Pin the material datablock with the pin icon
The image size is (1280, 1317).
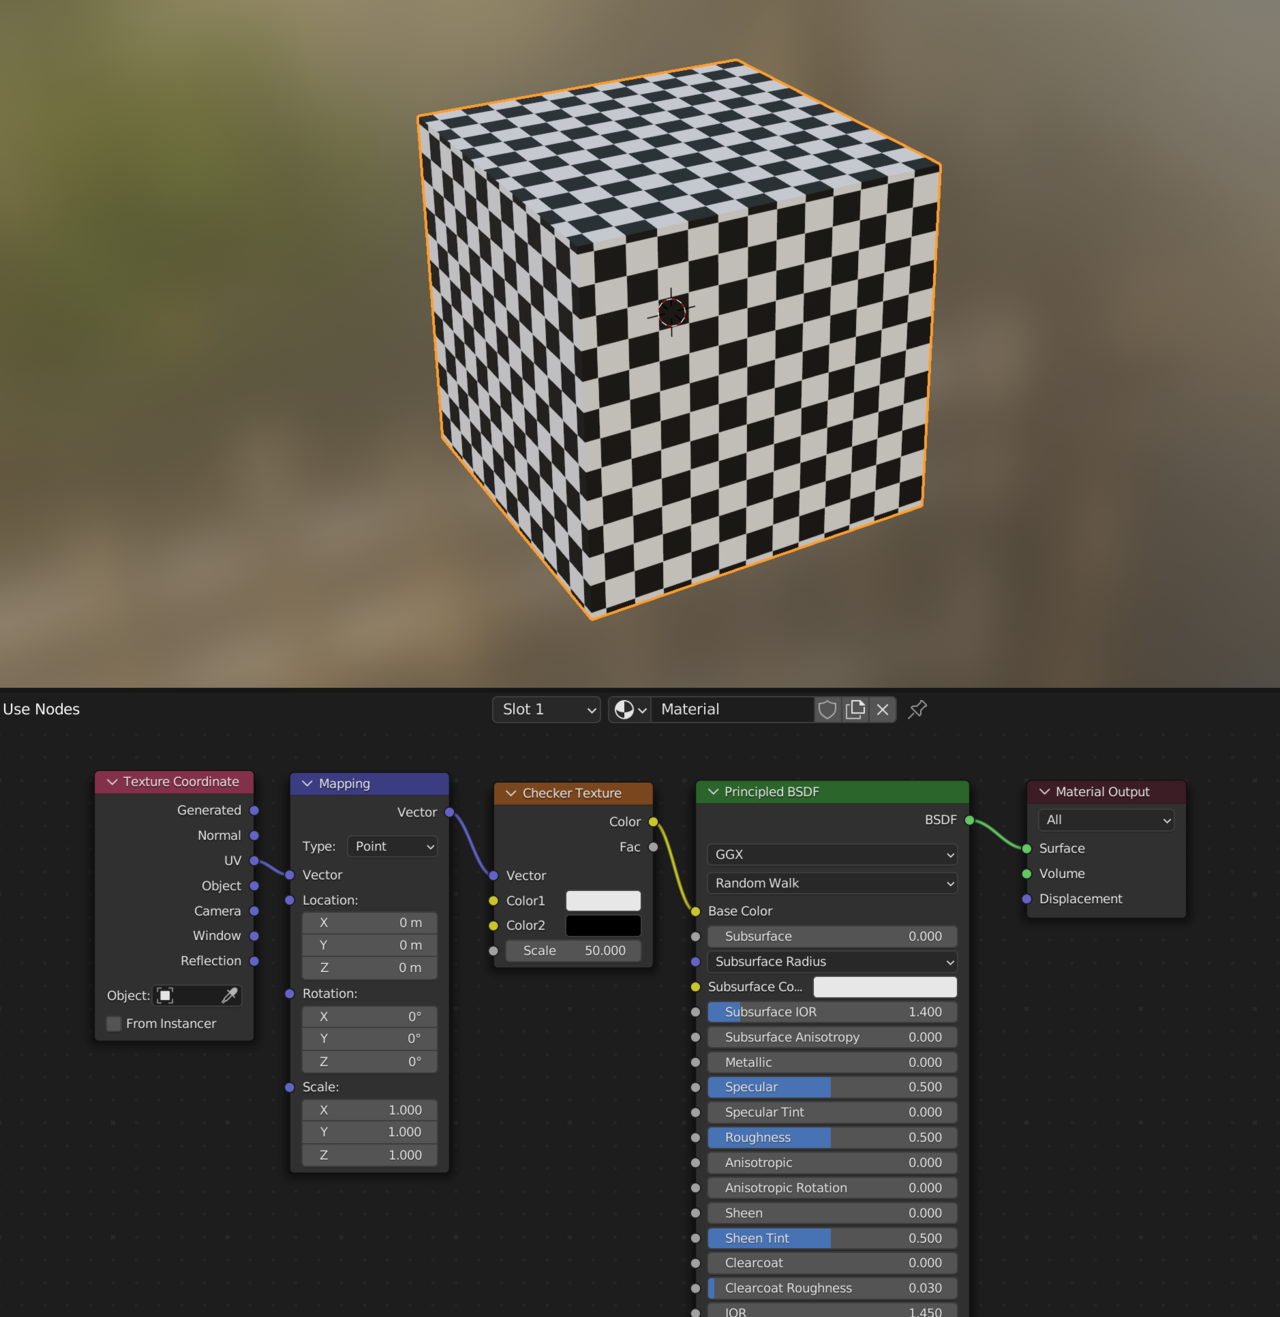[x=916, y=709]
